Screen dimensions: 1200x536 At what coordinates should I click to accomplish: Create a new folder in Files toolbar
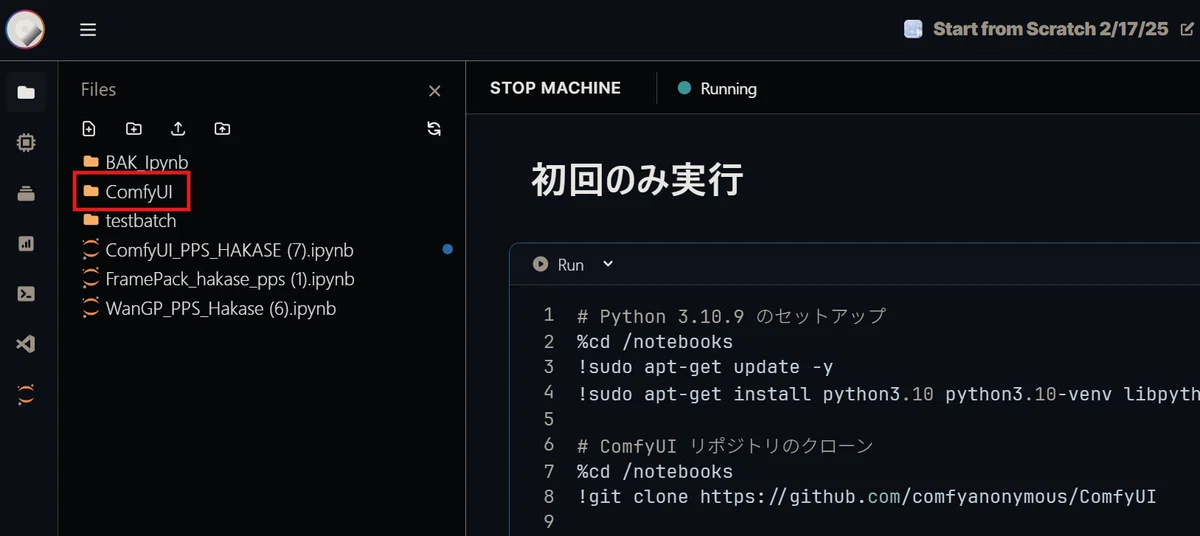[134, 129]
